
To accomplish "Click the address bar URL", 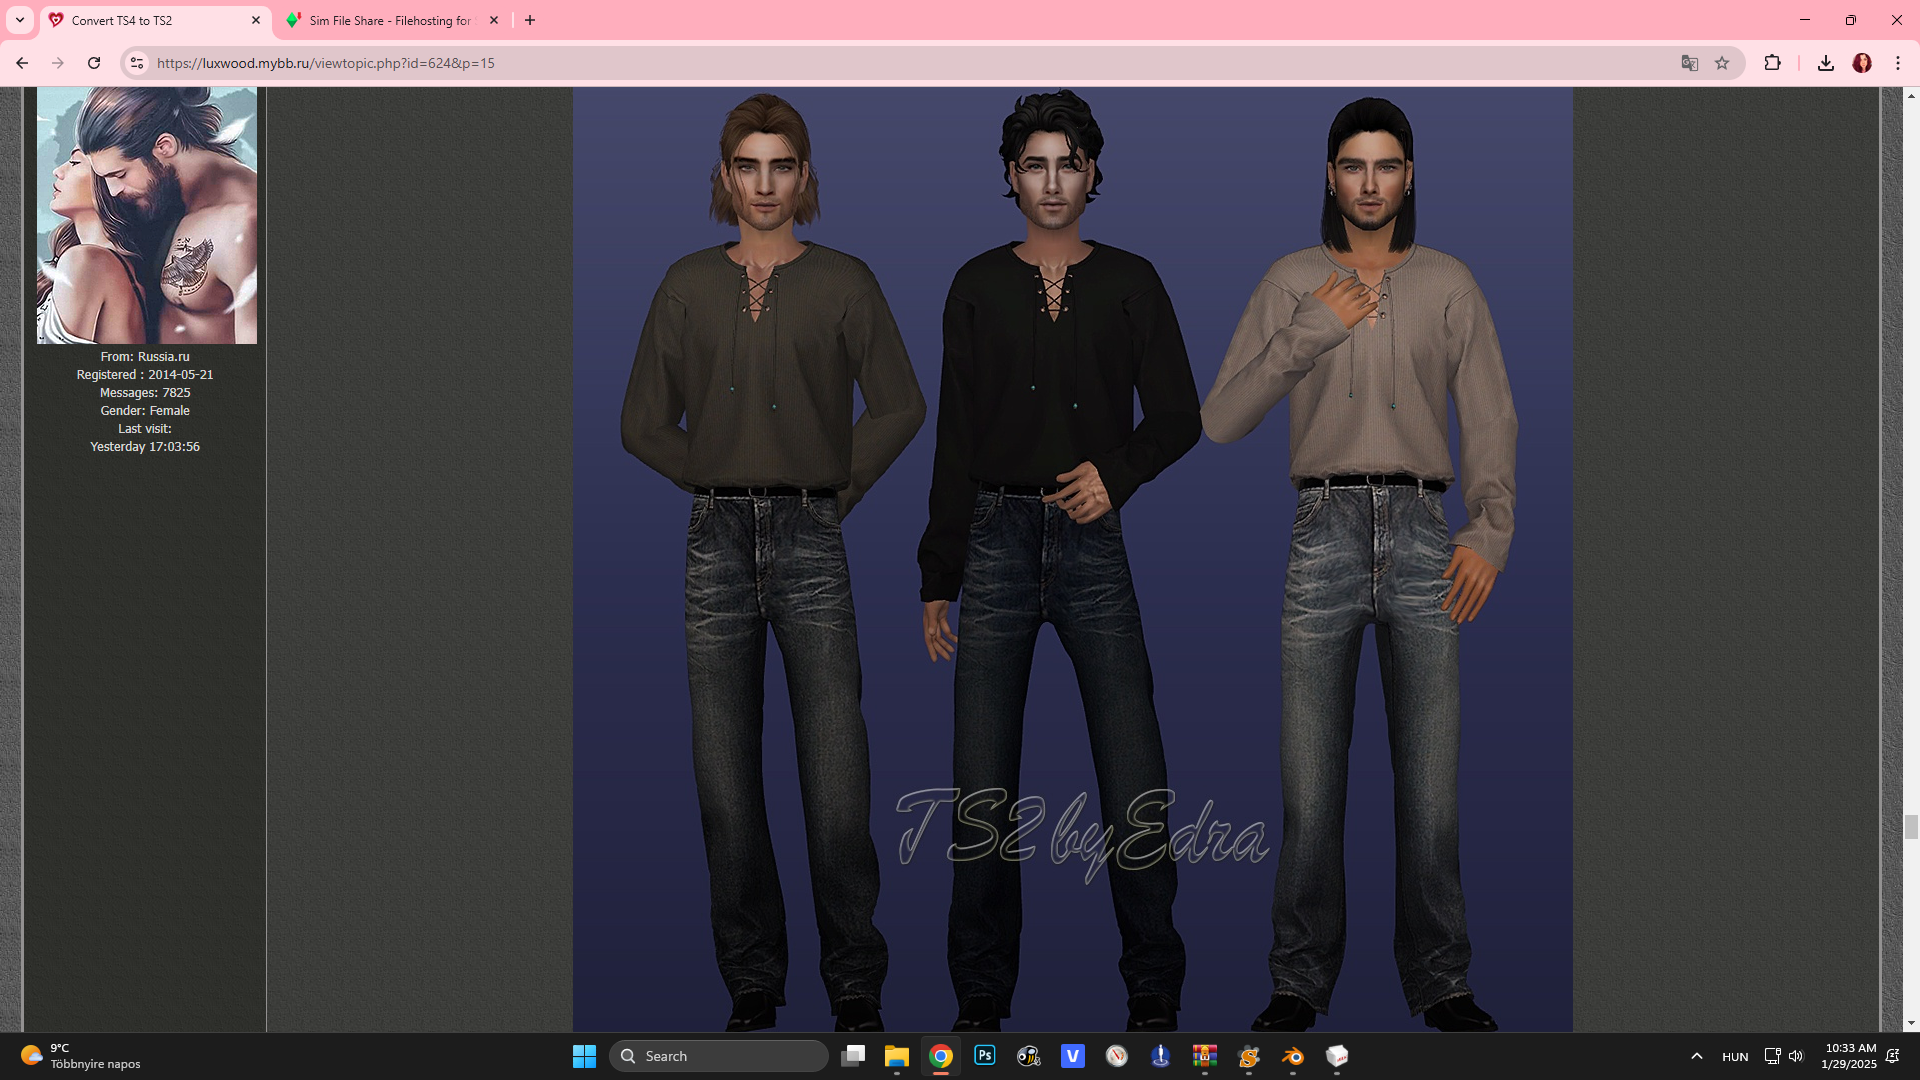I will pyautogui.click(x=326, y=63).
